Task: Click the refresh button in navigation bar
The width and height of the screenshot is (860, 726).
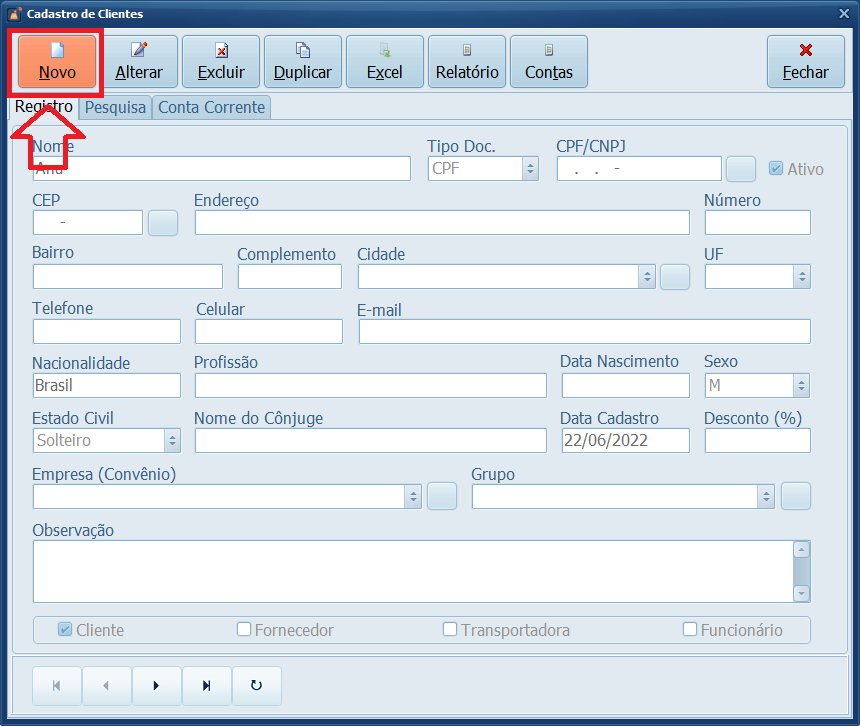Action: (x=257, y=685)
